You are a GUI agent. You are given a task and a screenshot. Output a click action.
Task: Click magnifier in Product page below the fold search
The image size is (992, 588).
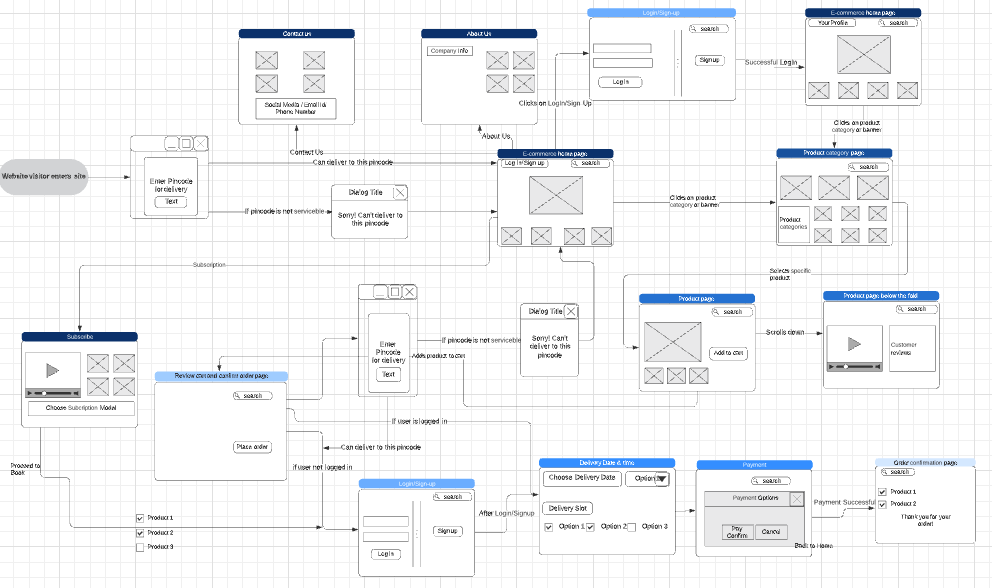point(901,309)
